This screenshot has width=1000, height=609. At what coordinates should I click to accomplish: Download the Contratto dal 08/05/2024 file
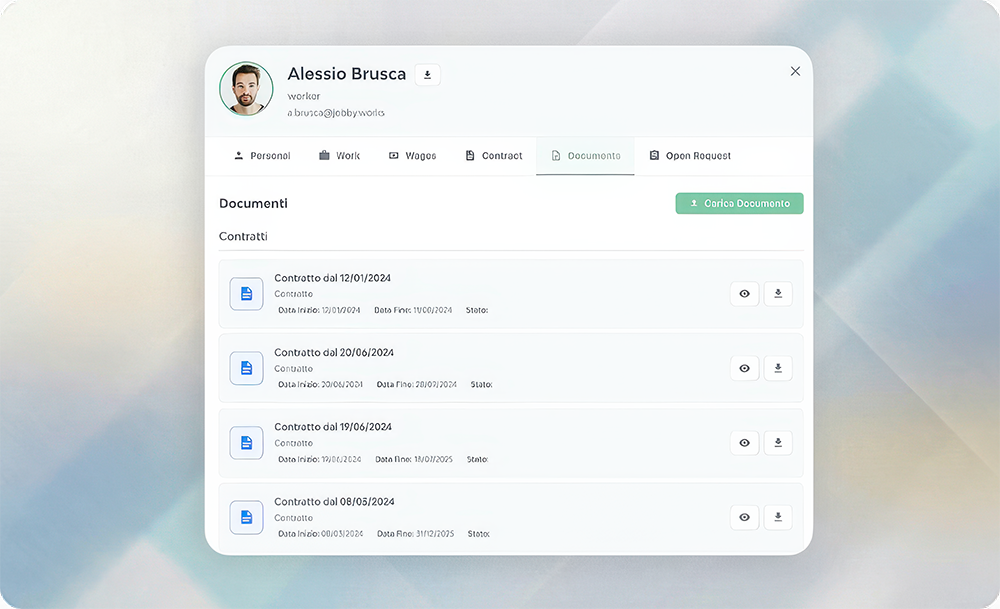[x=778, y=517]
